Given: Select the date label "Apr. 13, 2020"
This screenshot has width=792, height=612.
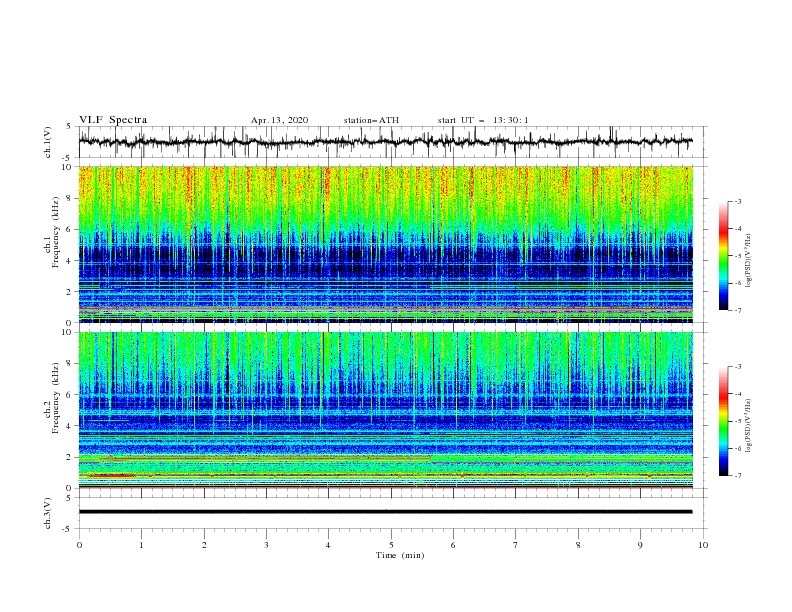Looking at the screenshot, I should [279, 120].
